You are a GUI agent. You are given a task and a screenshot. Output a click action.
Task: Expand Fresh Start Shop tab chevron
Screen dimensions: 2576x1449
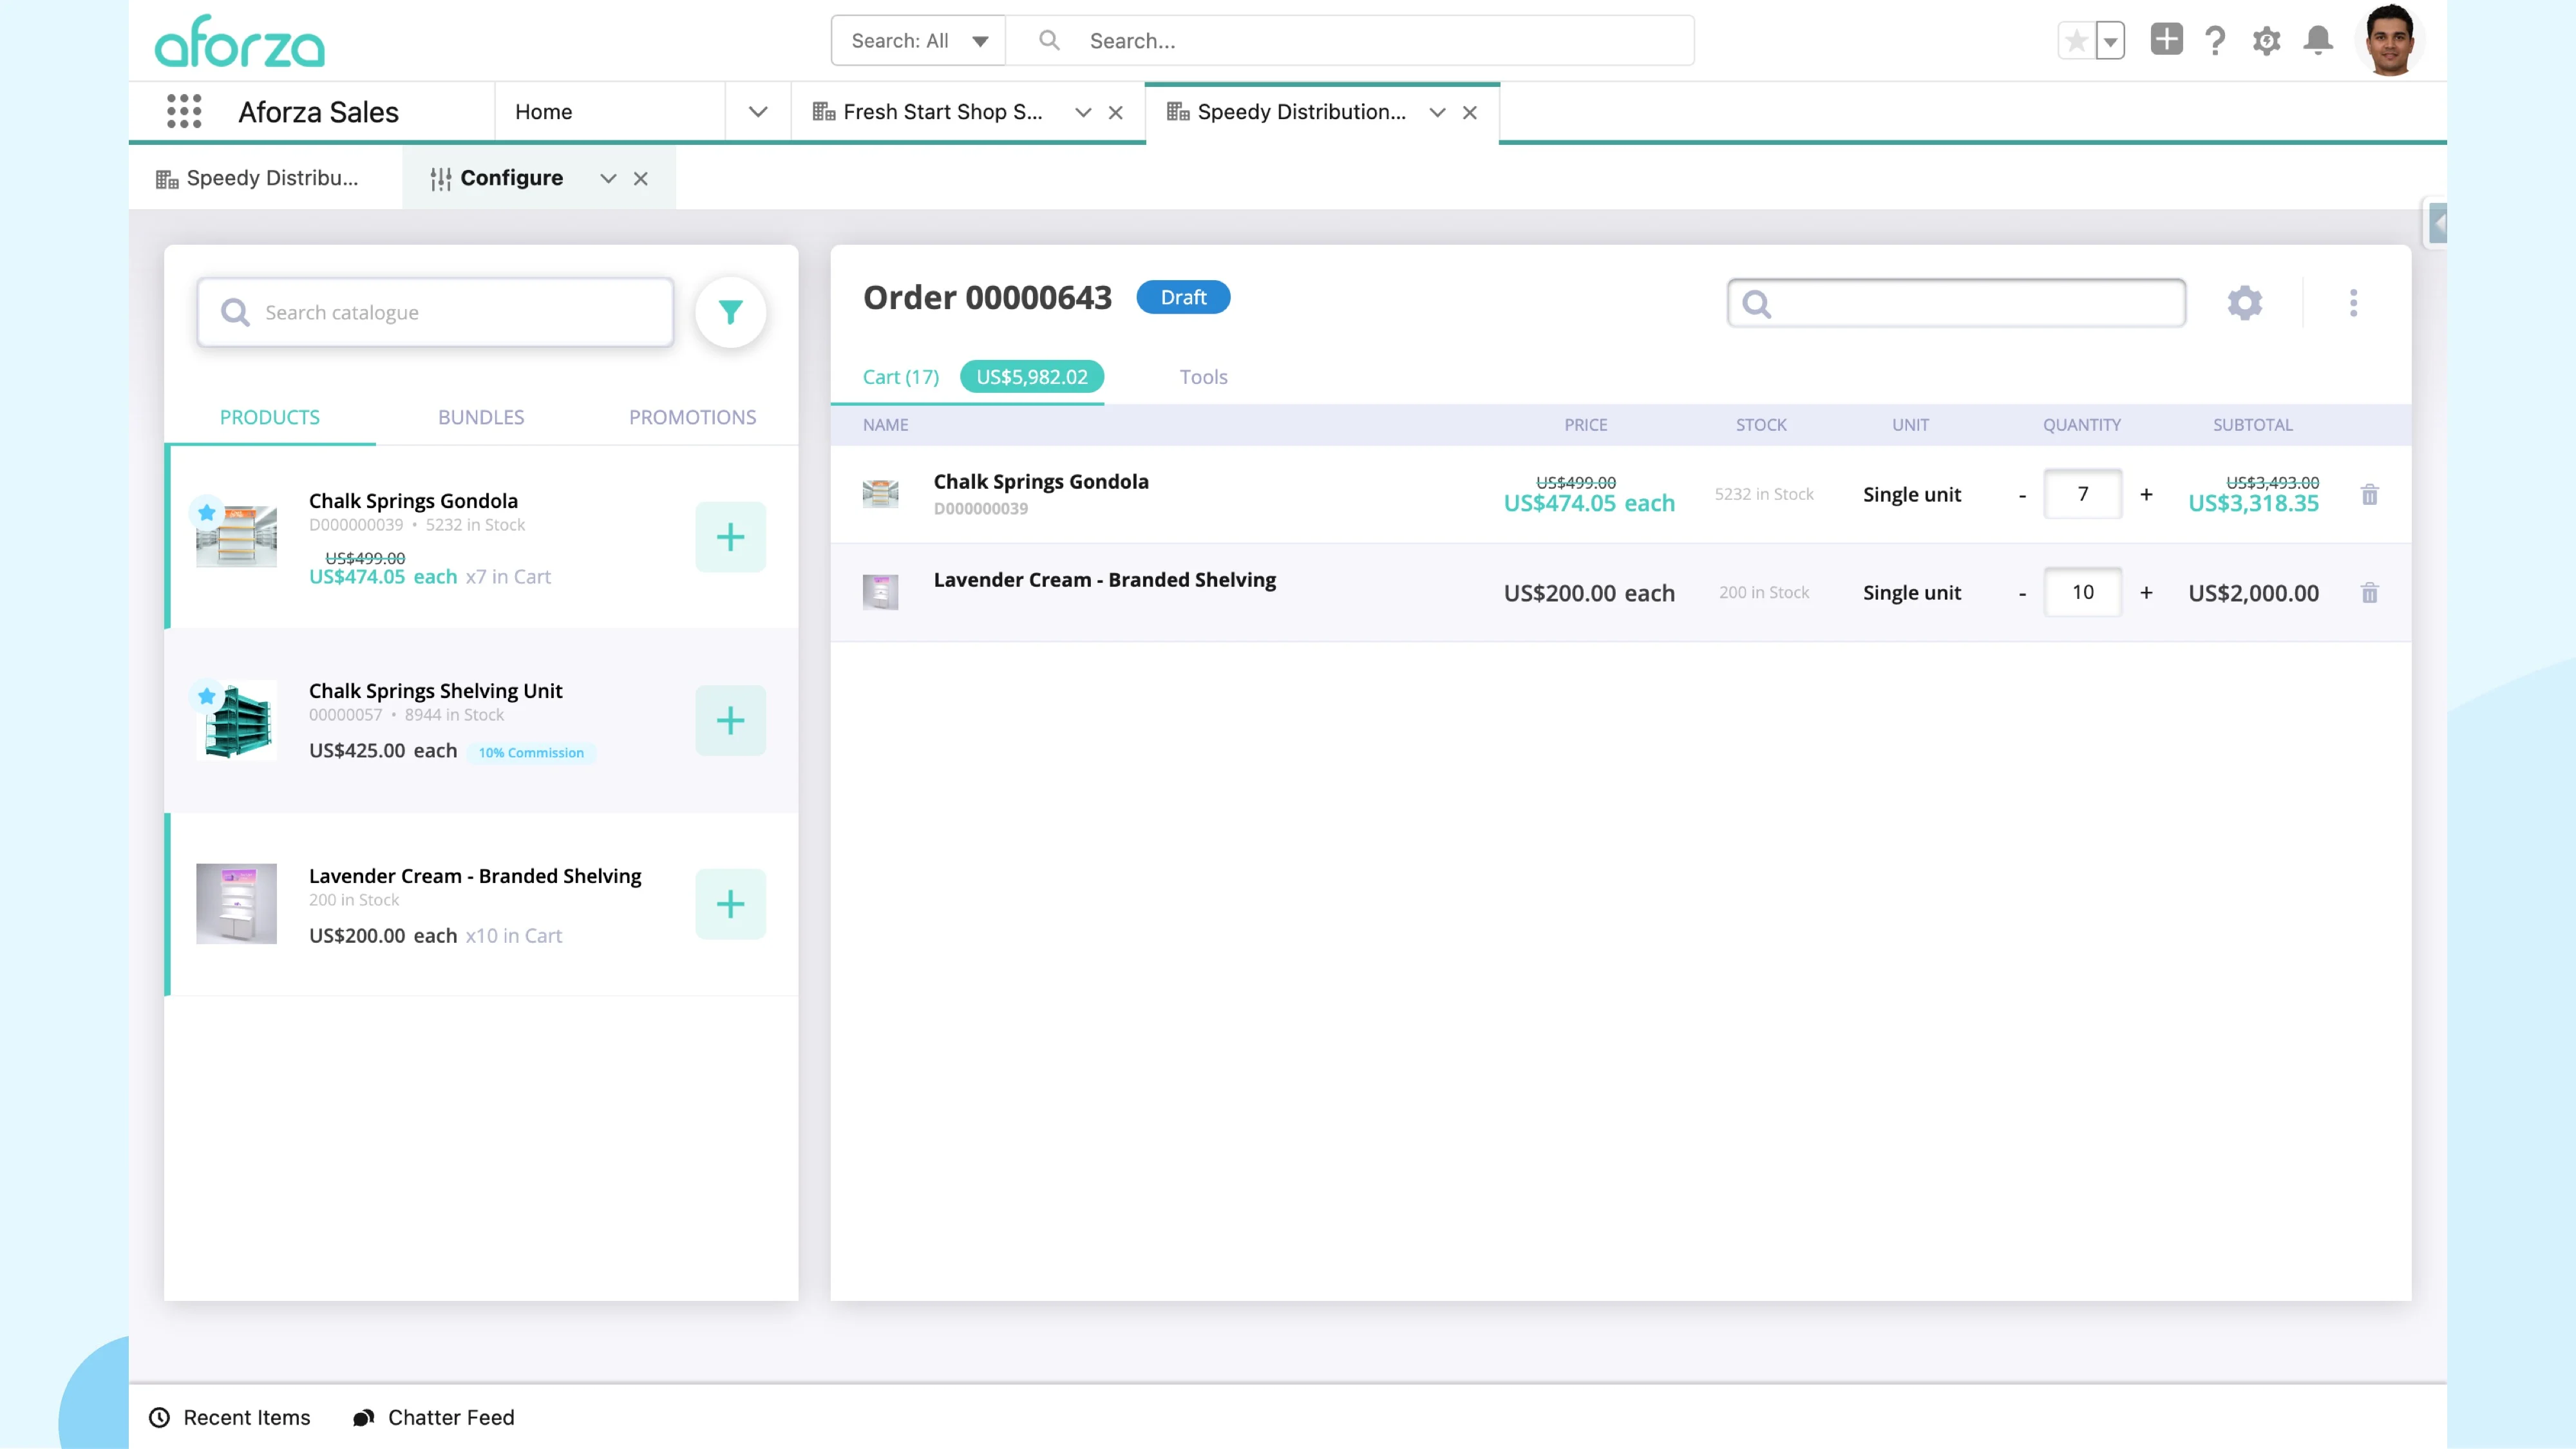click(x=1082, y=112)
